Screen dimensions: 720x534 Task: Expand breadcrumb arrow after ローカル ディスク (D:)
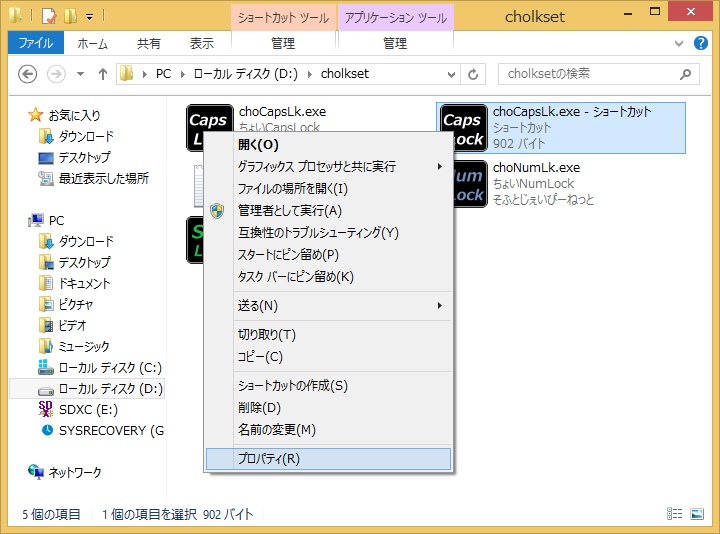(310, 74)
